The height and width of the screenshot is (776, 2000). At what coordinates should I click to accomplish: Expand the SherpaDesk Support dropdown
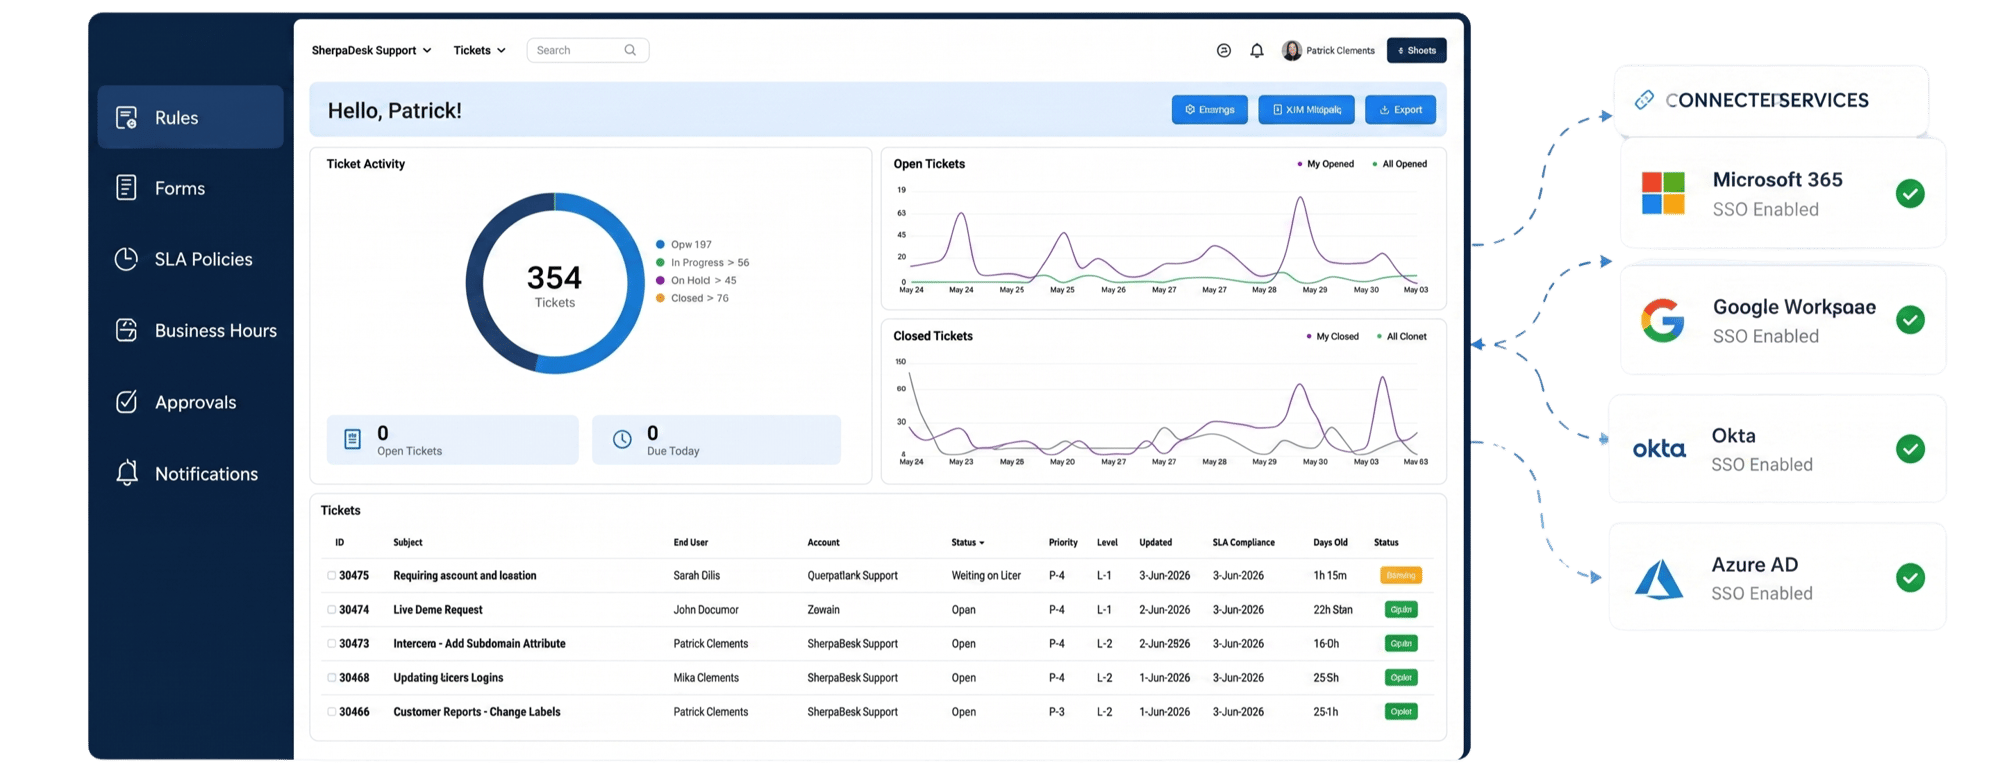[x=371, y=50]
